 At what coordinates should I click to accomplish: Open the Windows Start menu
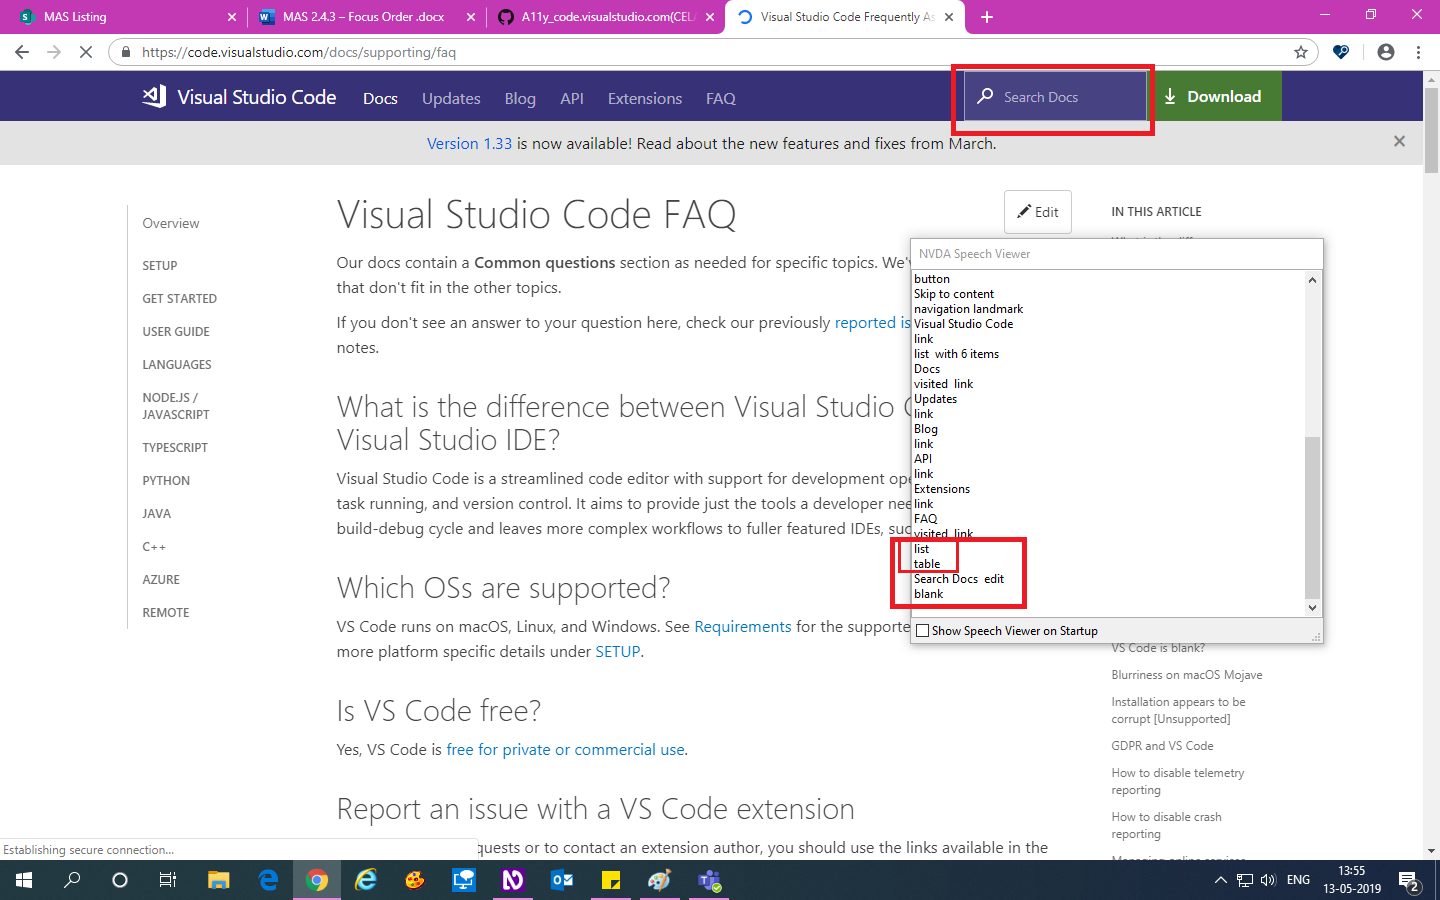tap(24, 880)
